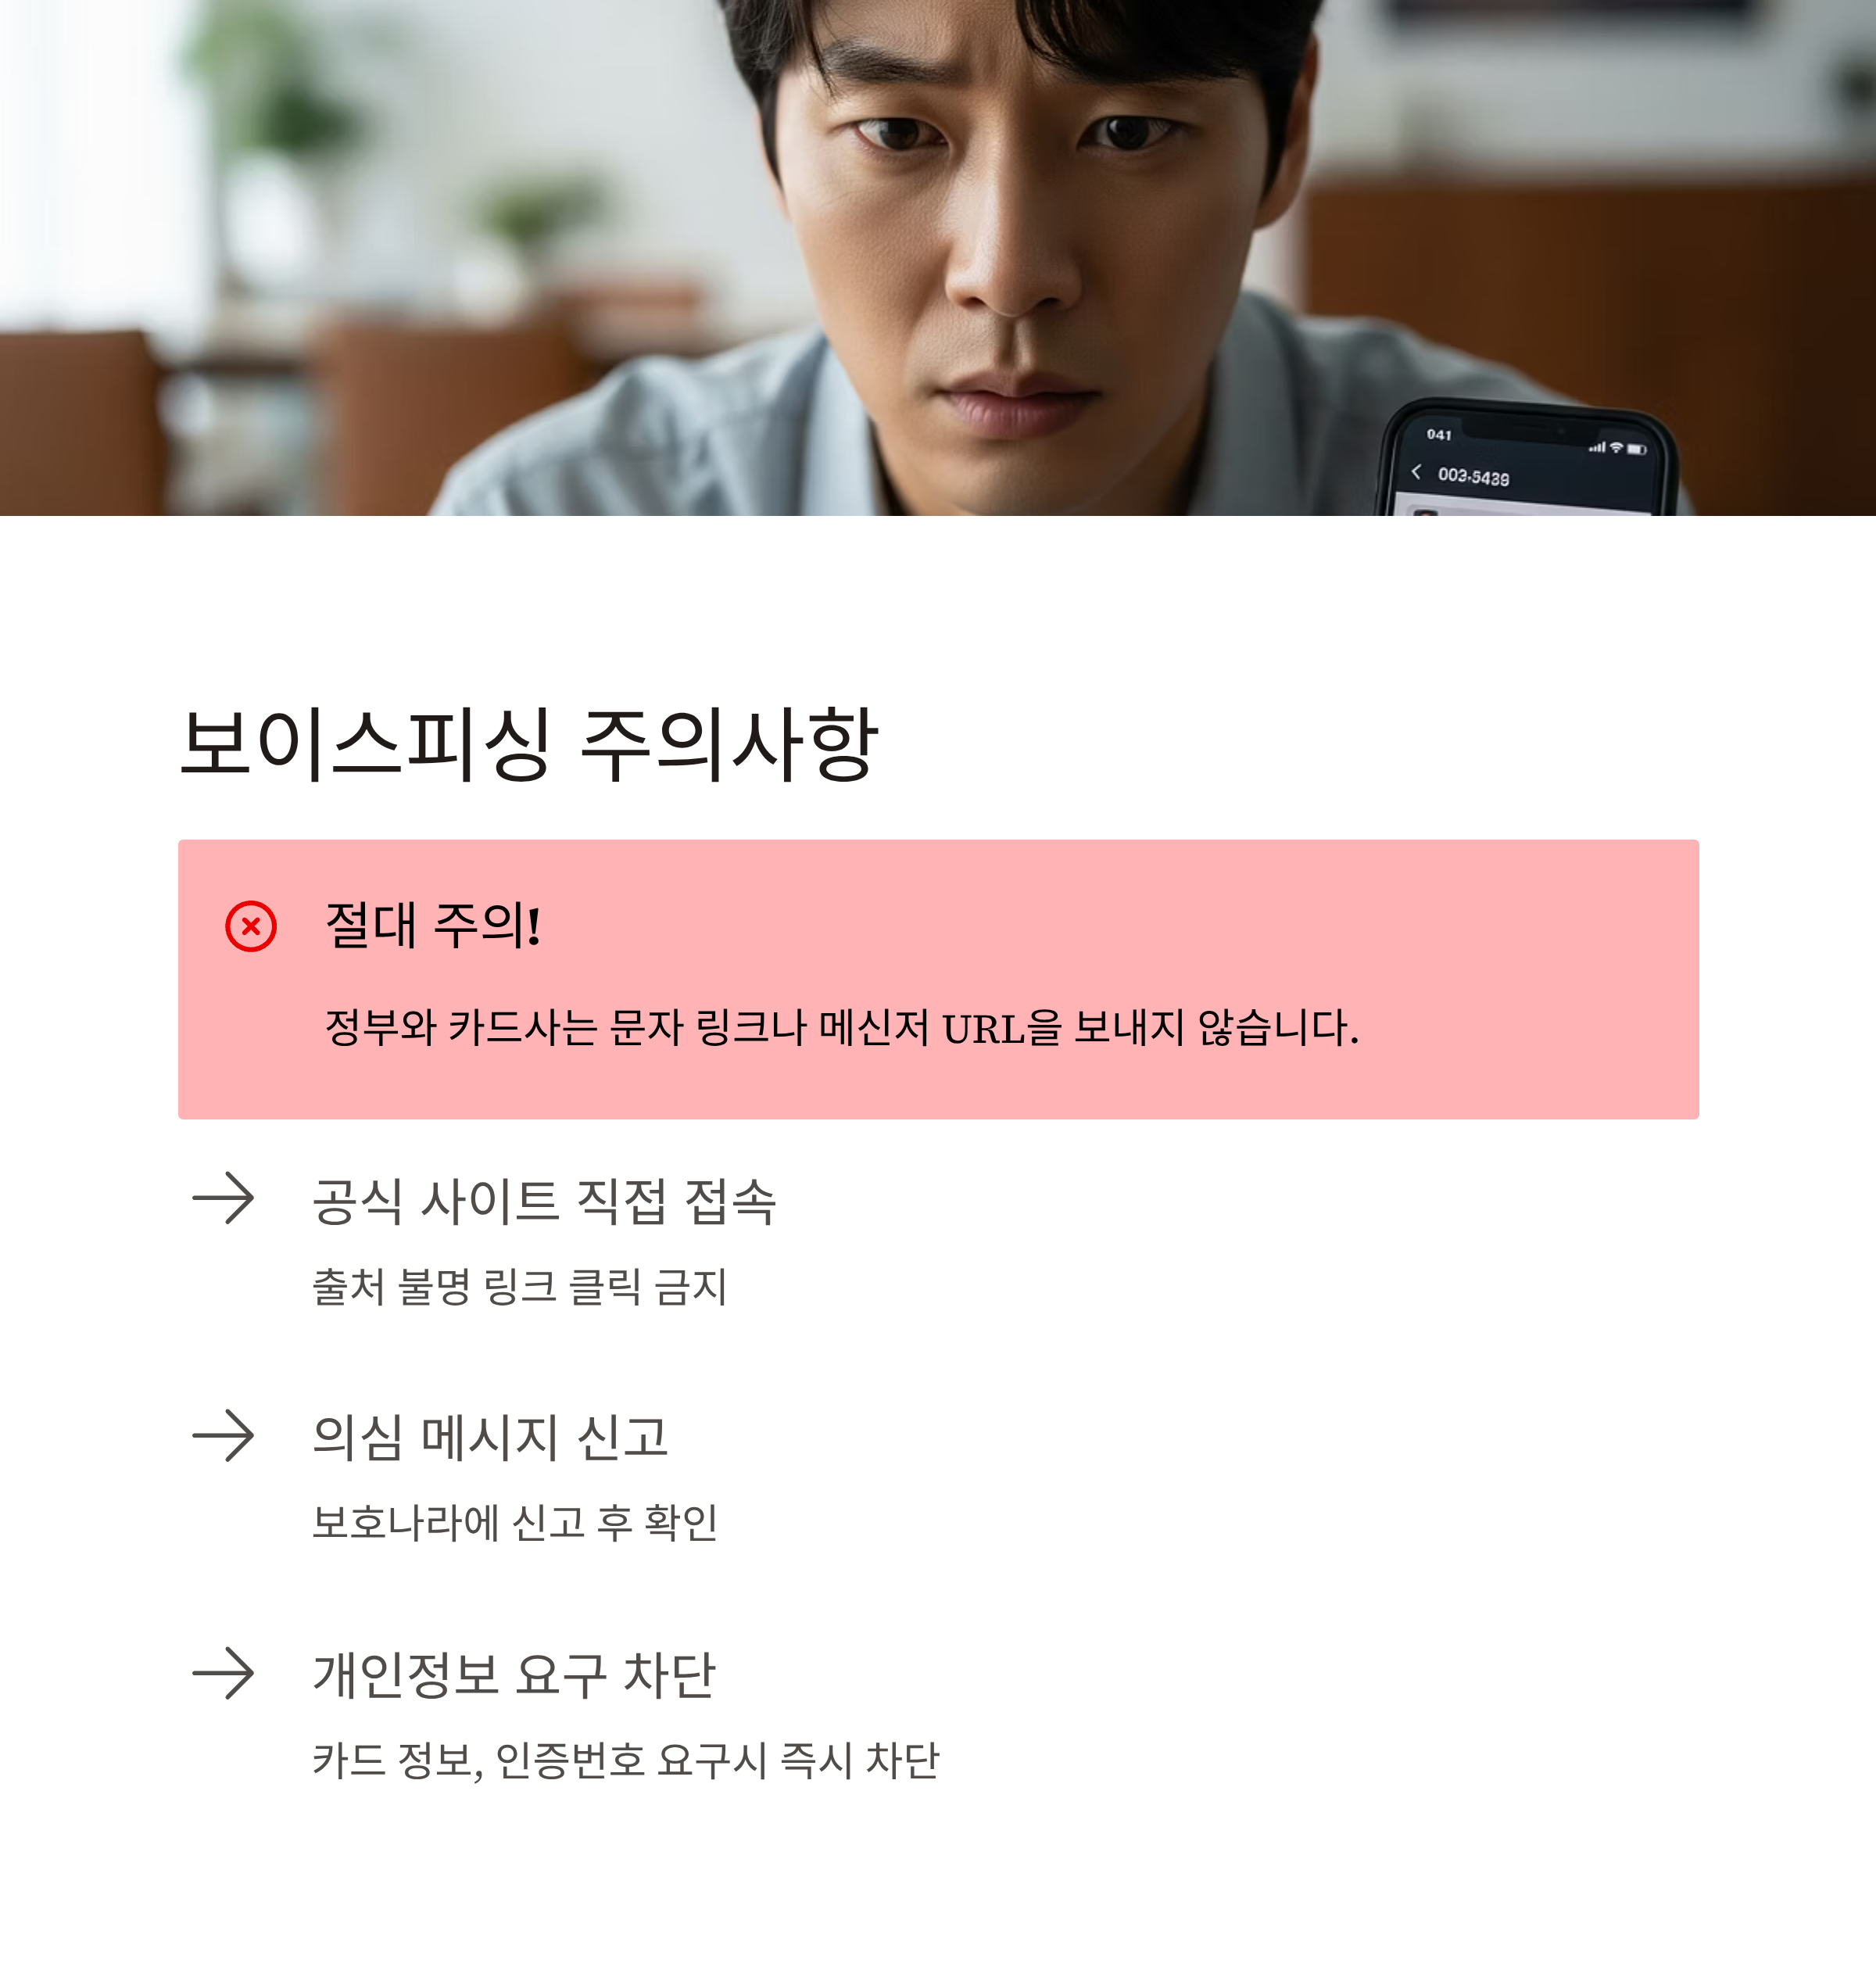
Task: Click the arrow beside 개인정보 요구 차단
Action: [223, 1673]
